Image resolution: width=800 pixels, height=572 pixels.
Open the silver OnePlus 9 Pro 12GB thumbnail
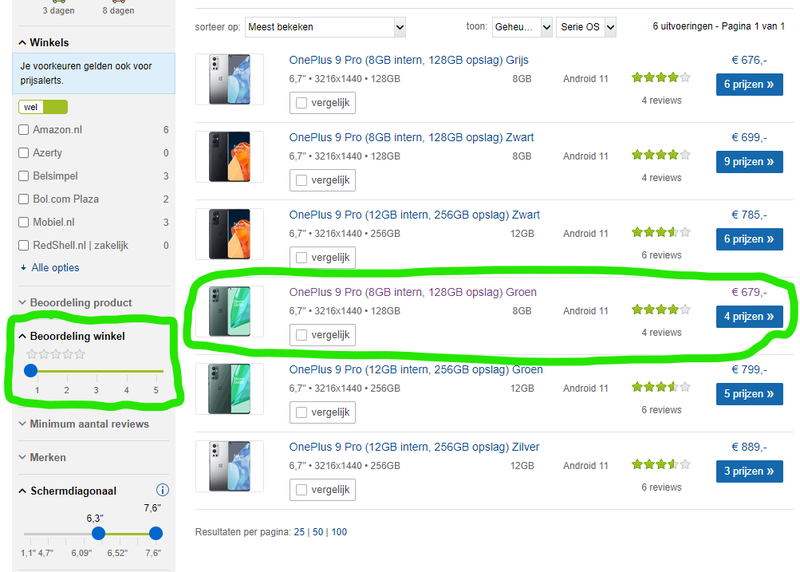(x=230, y=466)
